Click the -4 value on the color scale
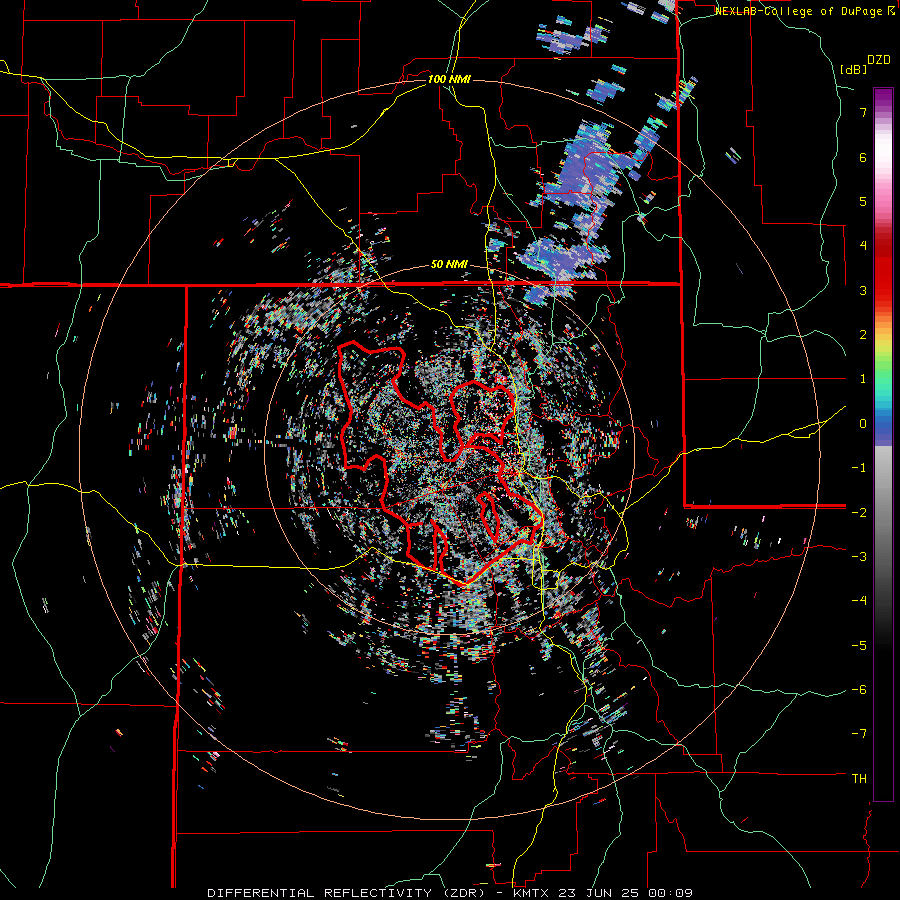Viewport: 900px width, 900px height. tap(859, 601)
